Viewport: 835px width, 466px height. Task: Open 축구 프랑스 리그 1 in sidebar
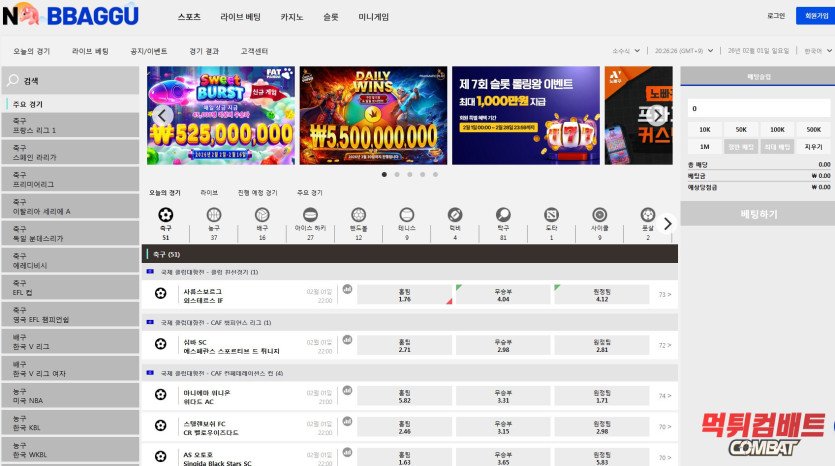[x=70, y=125]
